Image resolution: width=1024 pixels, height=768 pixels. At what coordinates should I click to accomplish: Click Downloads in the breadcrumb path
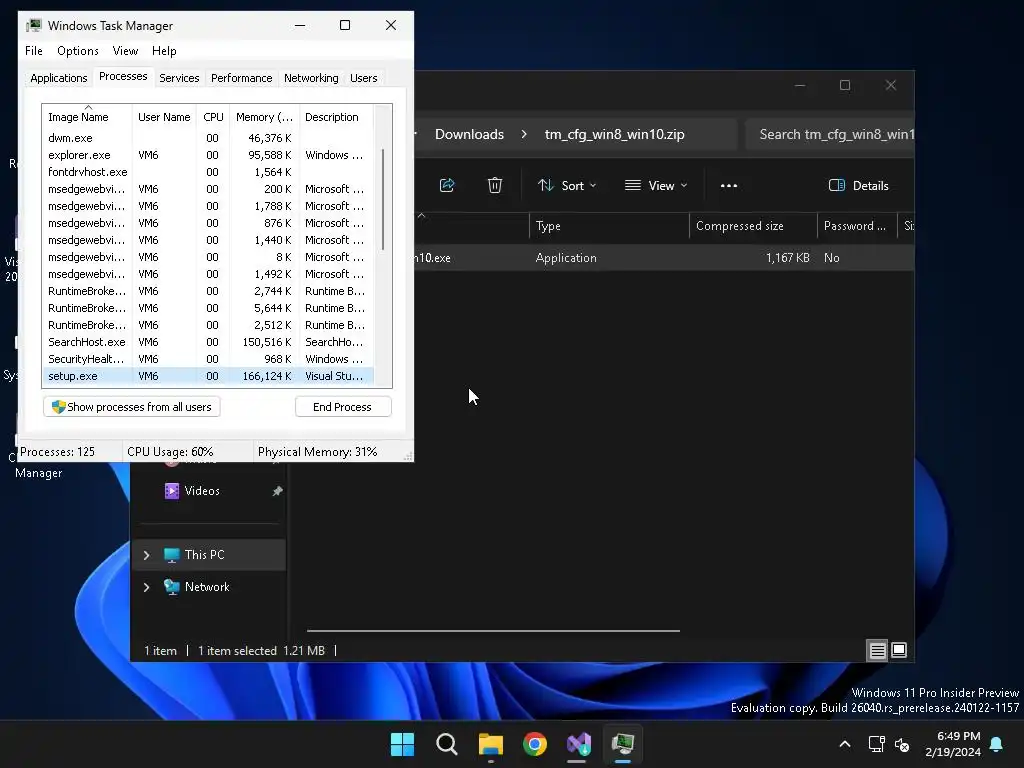point(470,134)
